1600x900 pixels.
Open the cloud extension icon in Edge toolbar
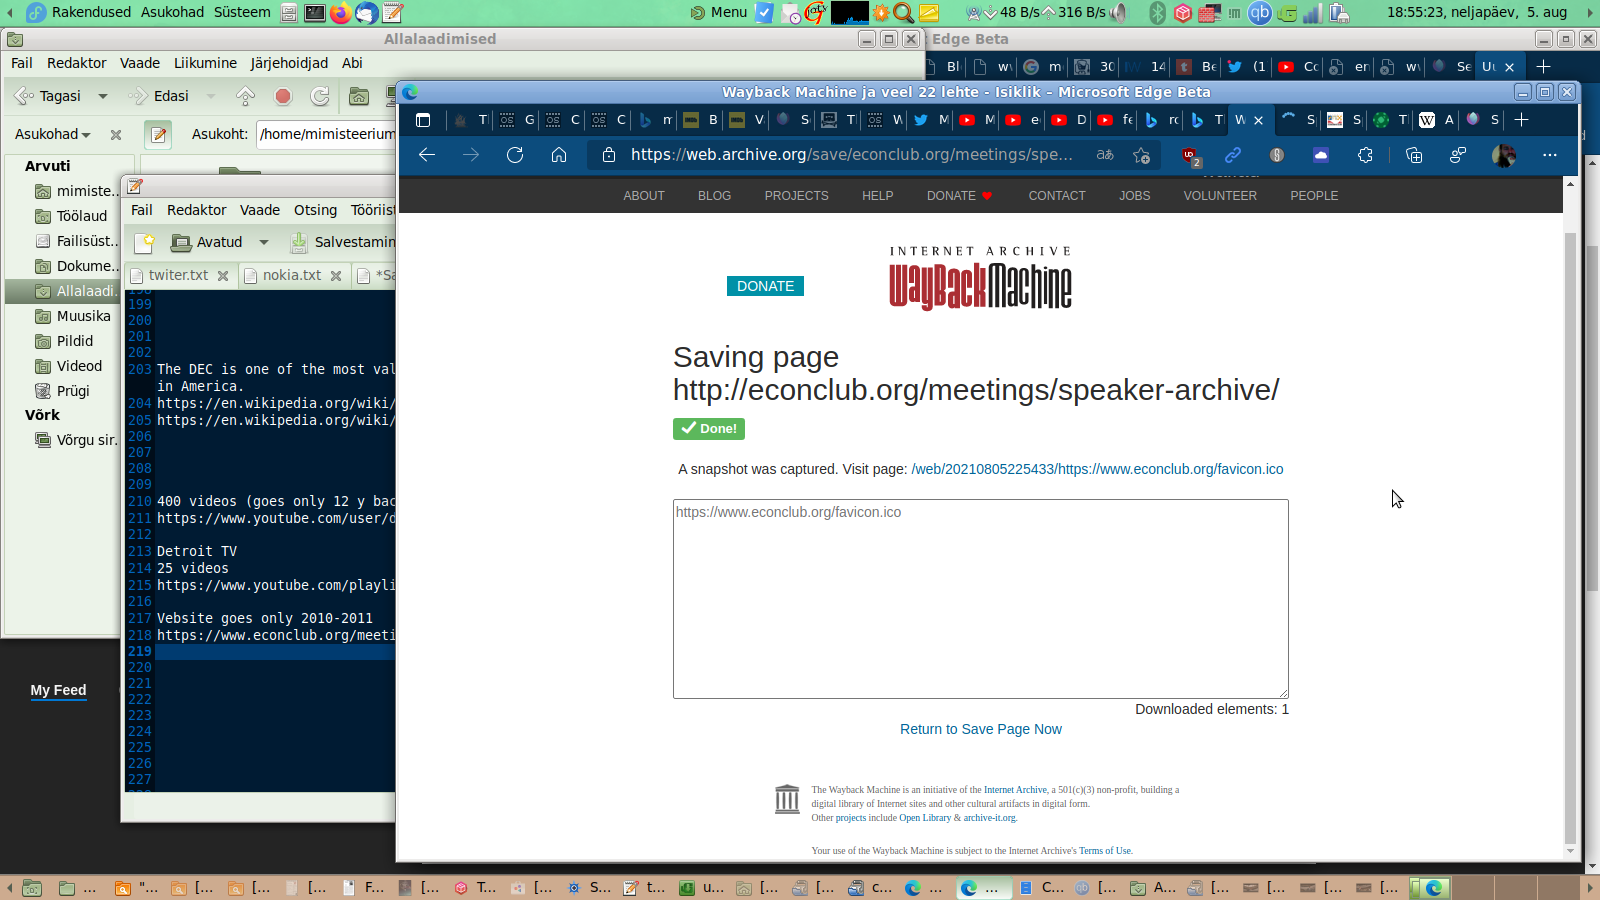(x=1321, y=155)
